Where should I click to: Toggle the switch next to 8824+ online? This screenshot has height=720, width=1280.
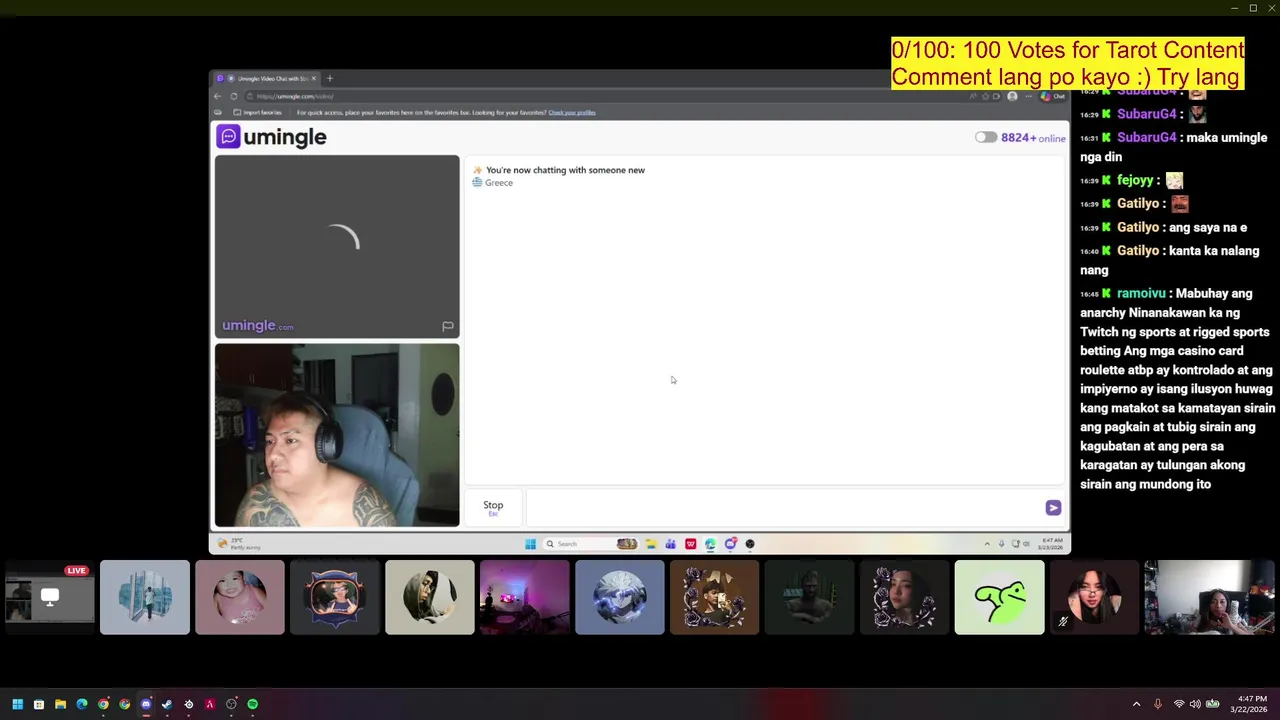[x=986, y=138]
